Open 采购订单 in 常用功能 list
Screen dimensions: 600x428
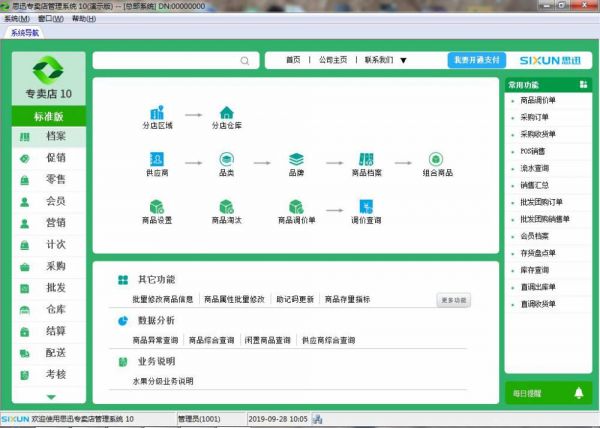534,117
